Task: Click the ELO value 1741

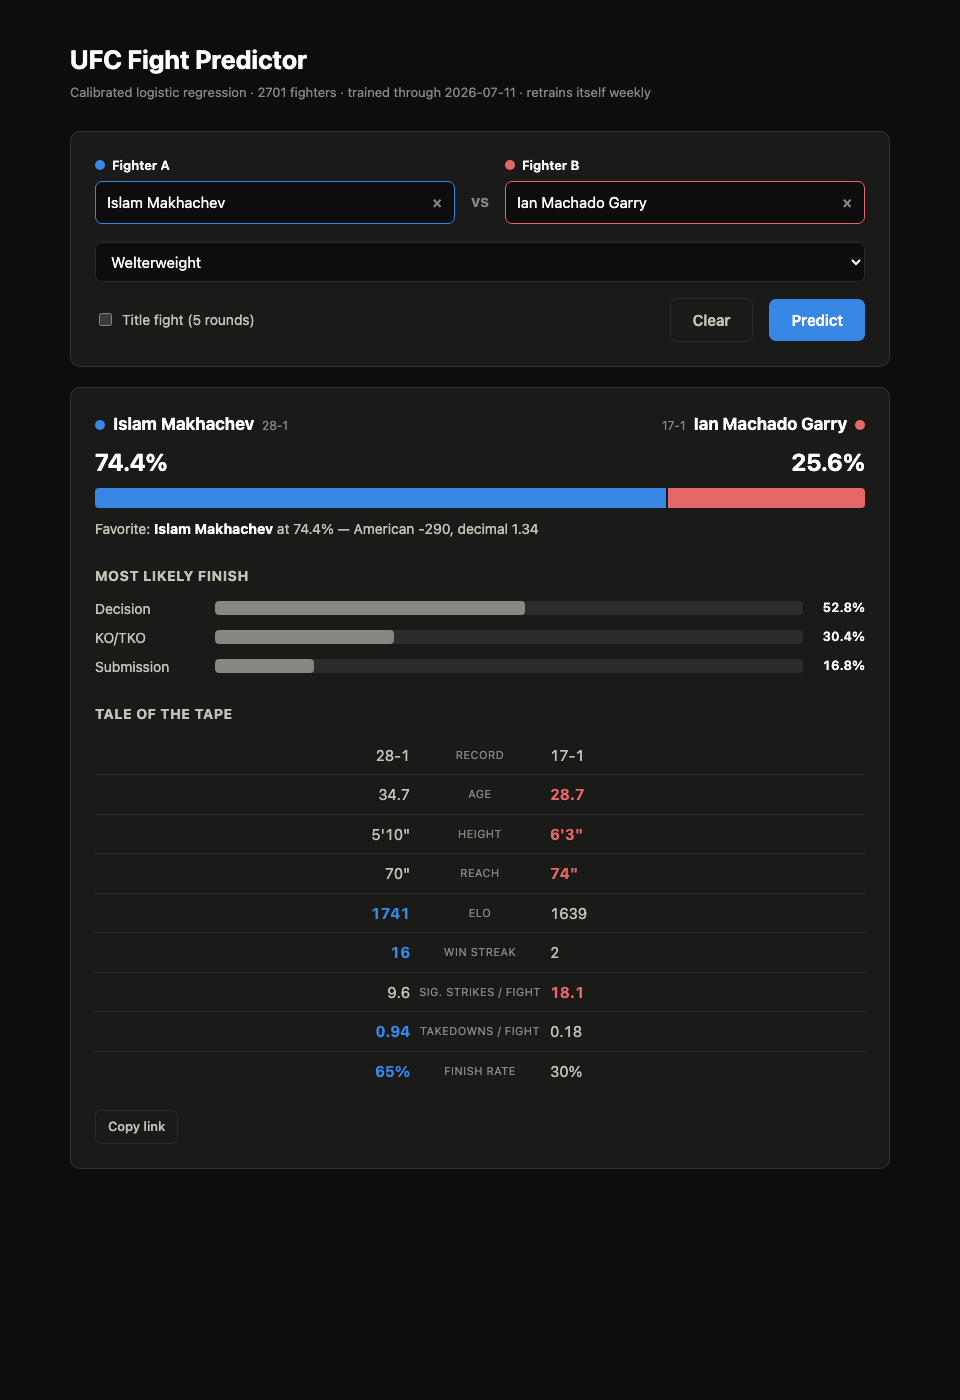Action: (x=390, y=914)
